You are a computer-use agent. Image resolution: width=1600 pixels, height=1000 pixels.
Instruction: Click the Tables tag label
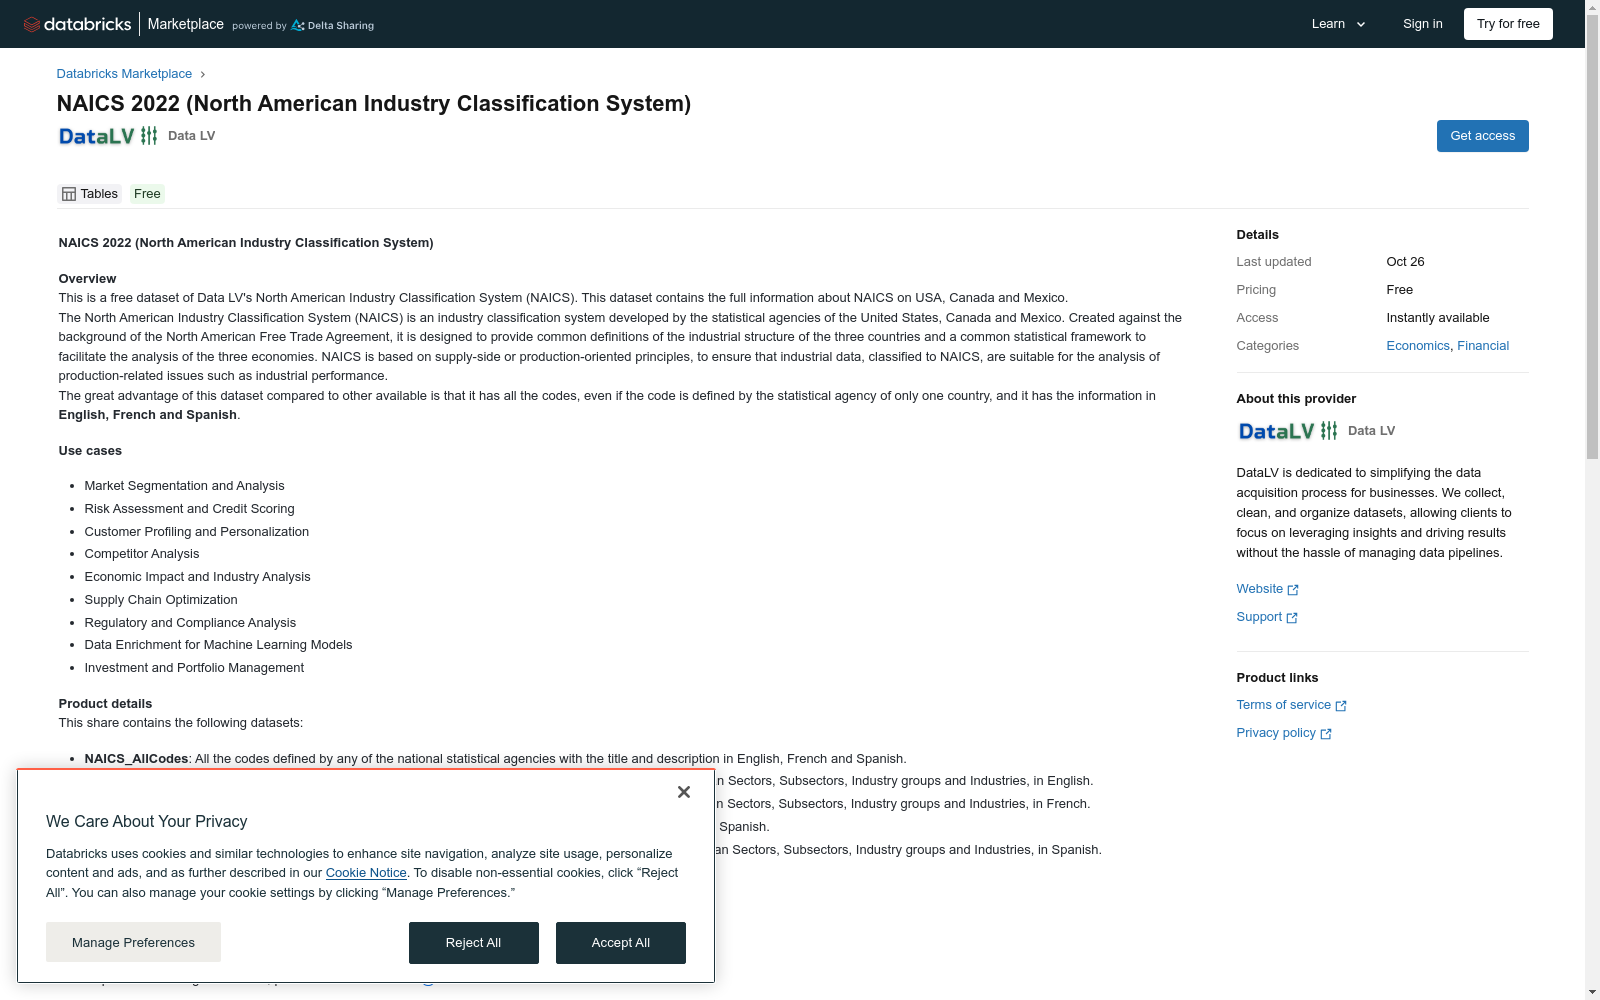click(99, 194)
